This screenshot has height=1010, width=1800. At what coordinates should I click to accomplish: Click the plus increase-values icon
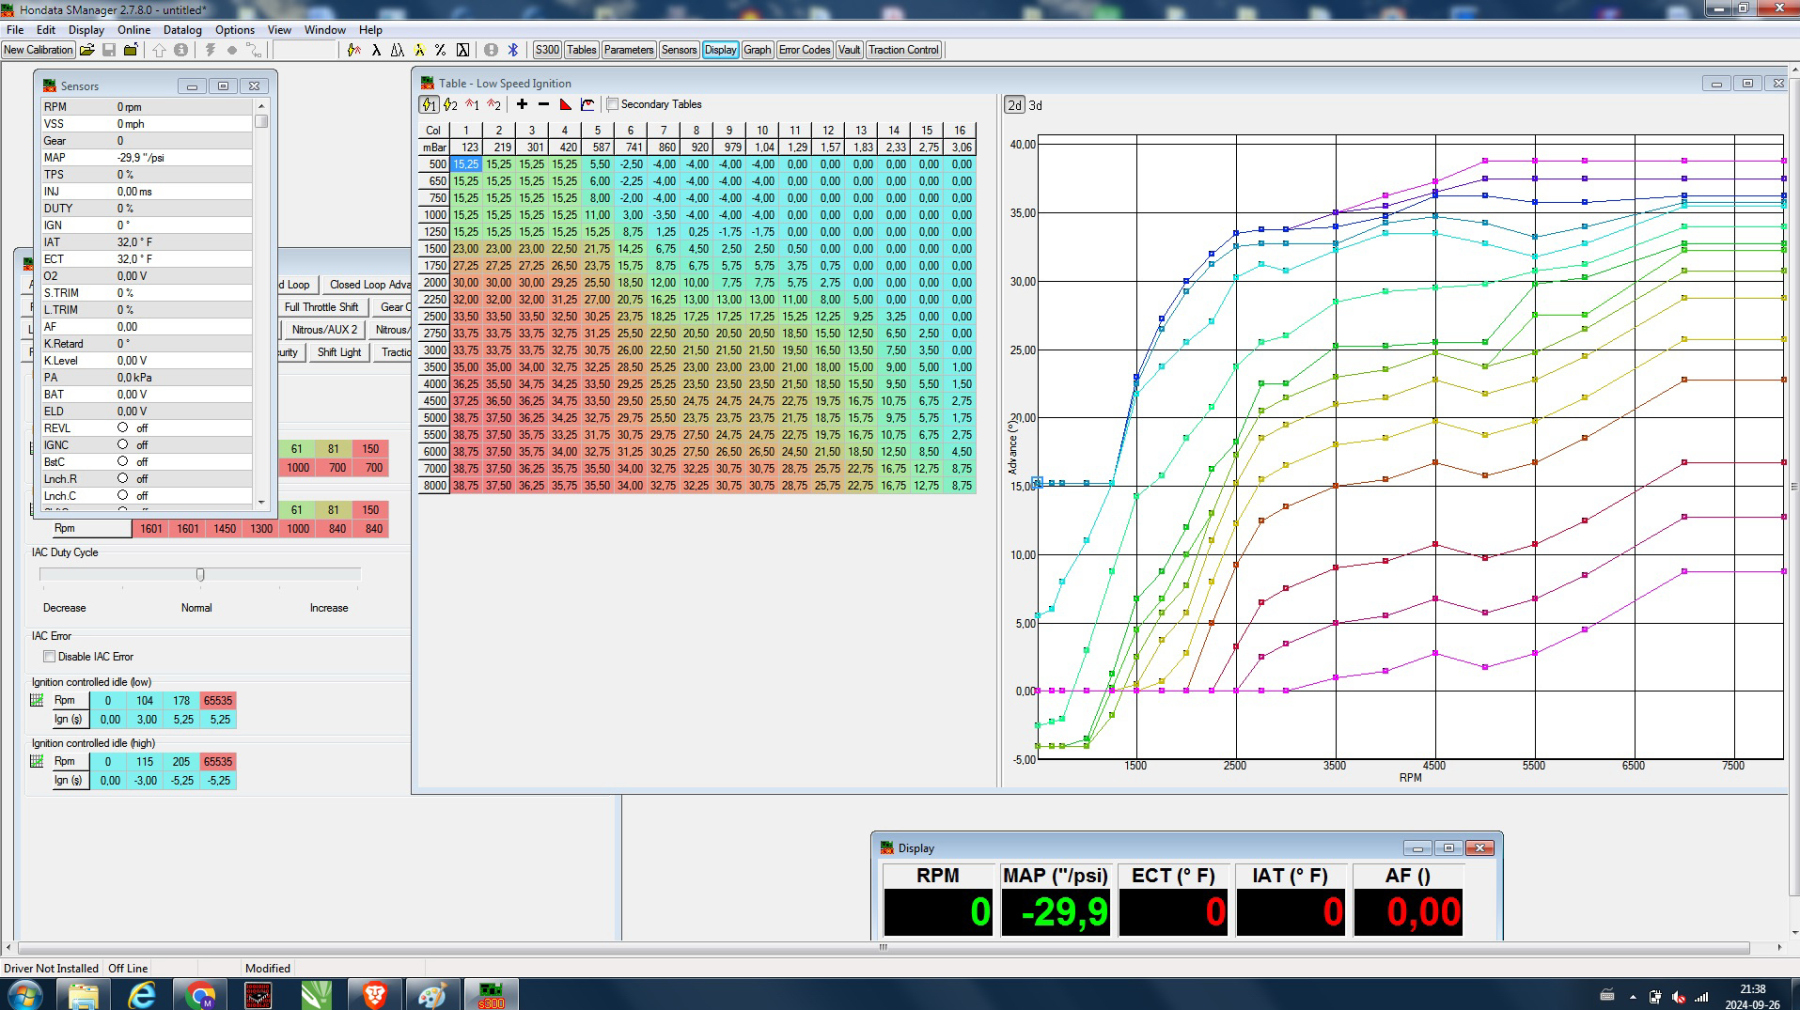point(522,104)
